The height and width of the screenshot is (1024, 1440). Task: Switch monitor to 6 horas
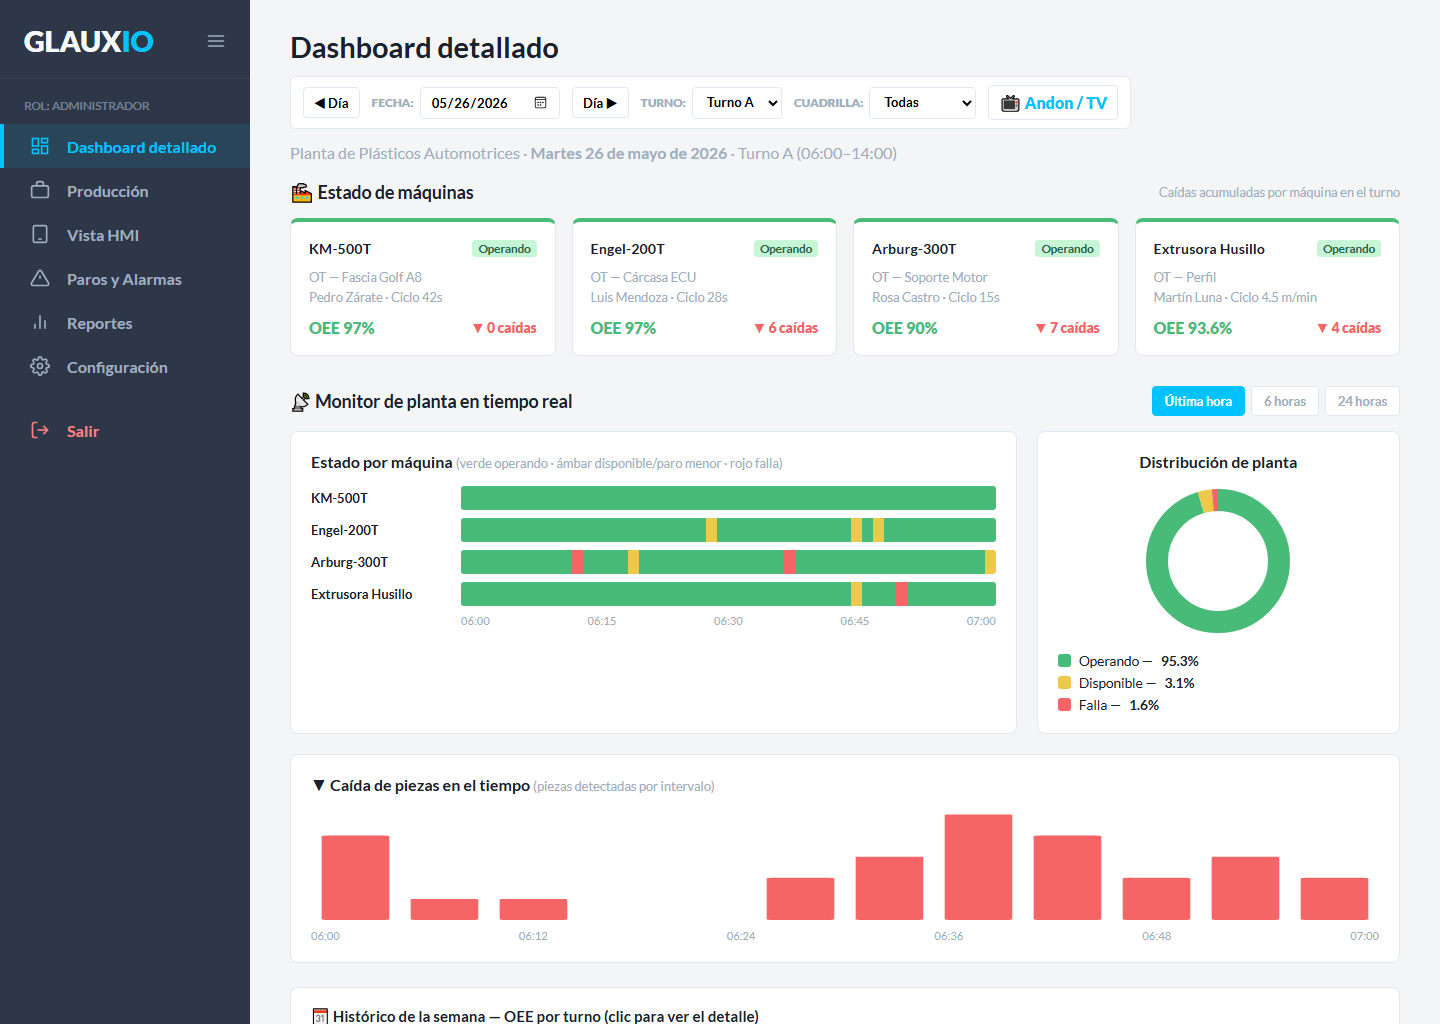tap(1285, 401)
